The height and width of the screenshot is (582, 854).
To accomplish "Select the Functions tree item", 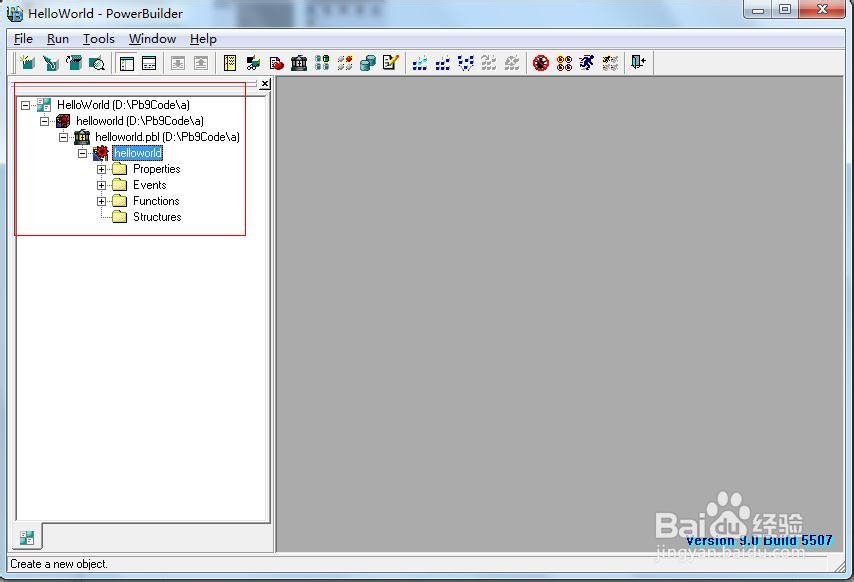I will (x=156, y=201).
